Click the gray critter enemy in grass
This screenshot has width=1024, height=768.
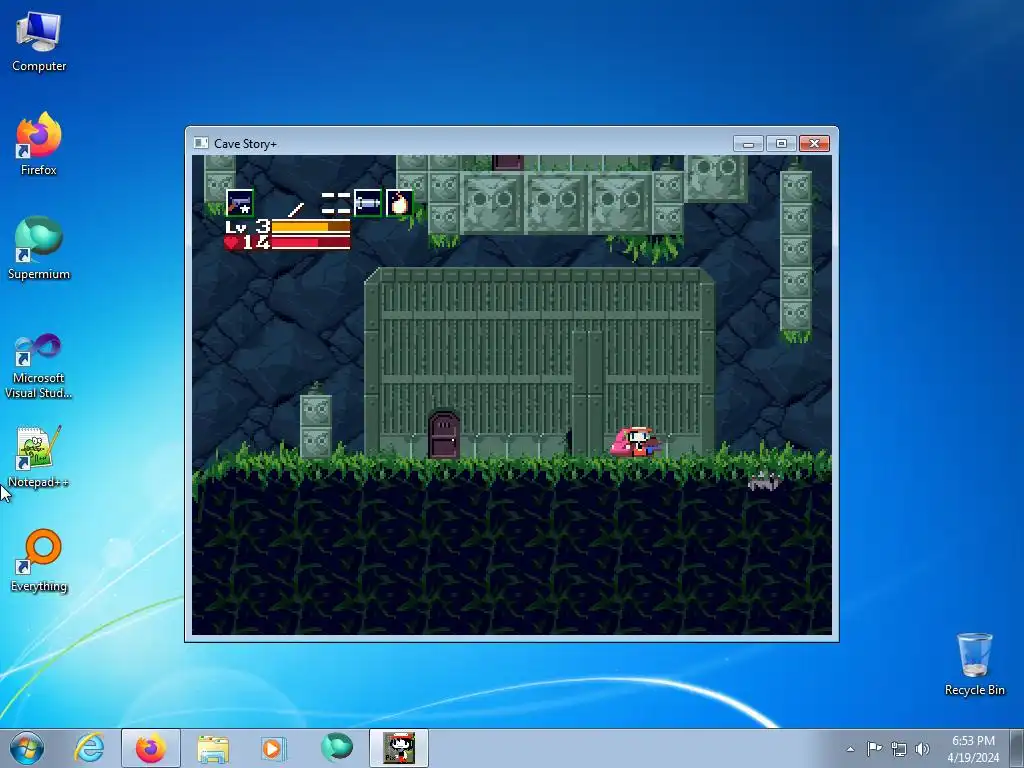tap(764, 481)
